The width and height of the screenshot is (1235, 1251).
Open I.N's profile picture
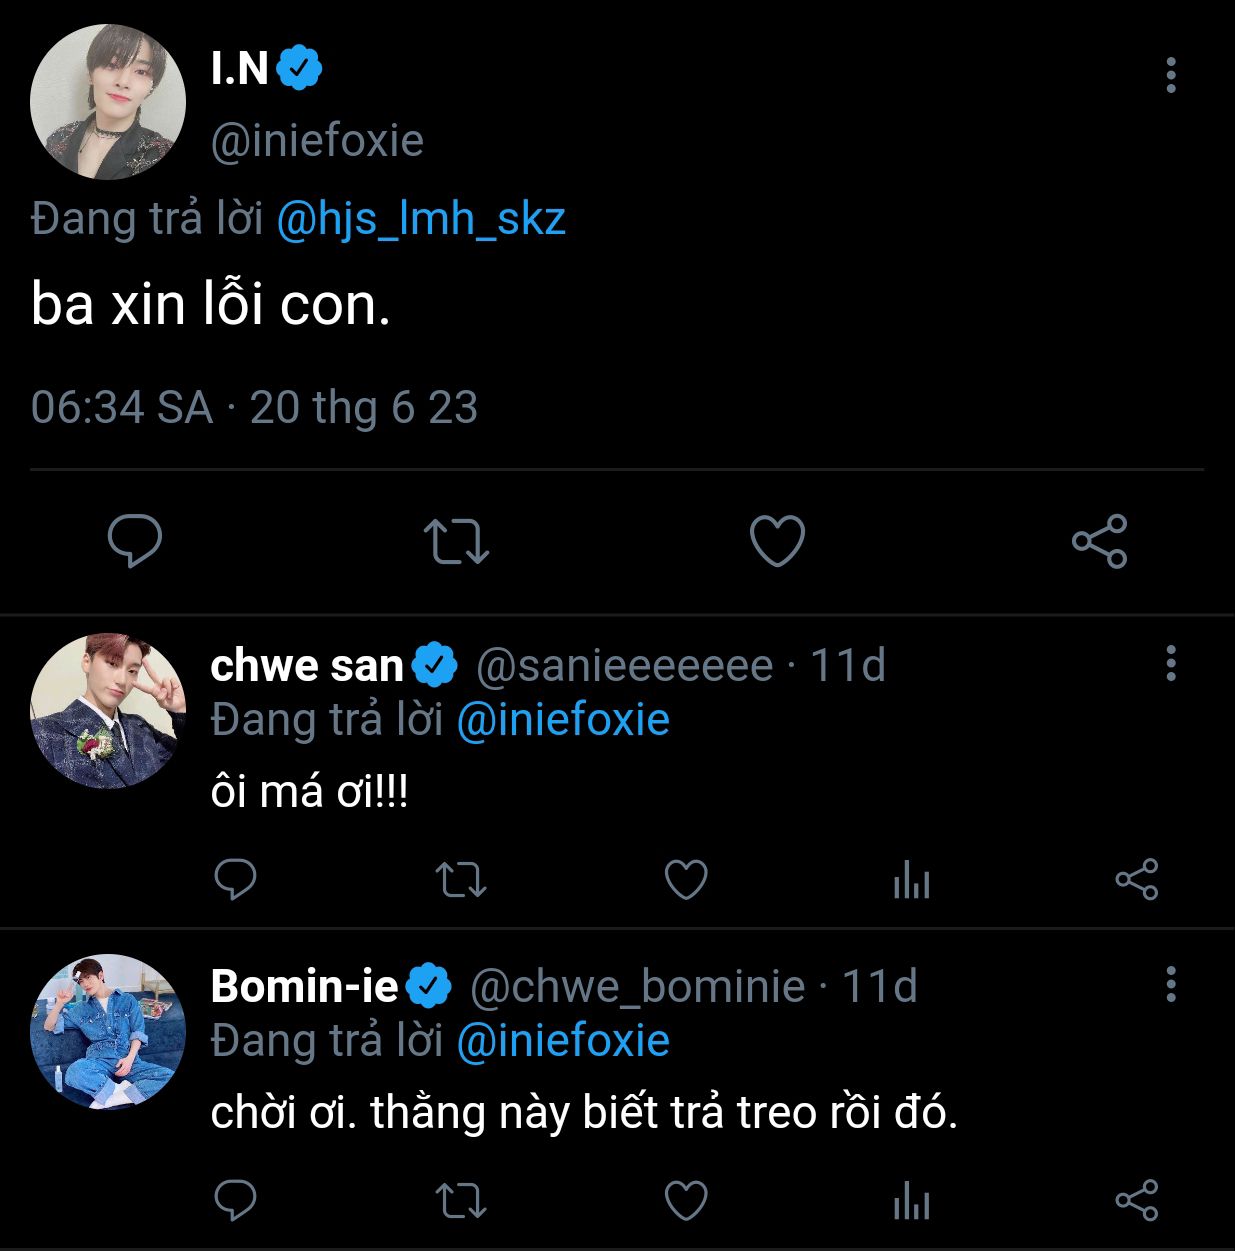pos(108,102)
